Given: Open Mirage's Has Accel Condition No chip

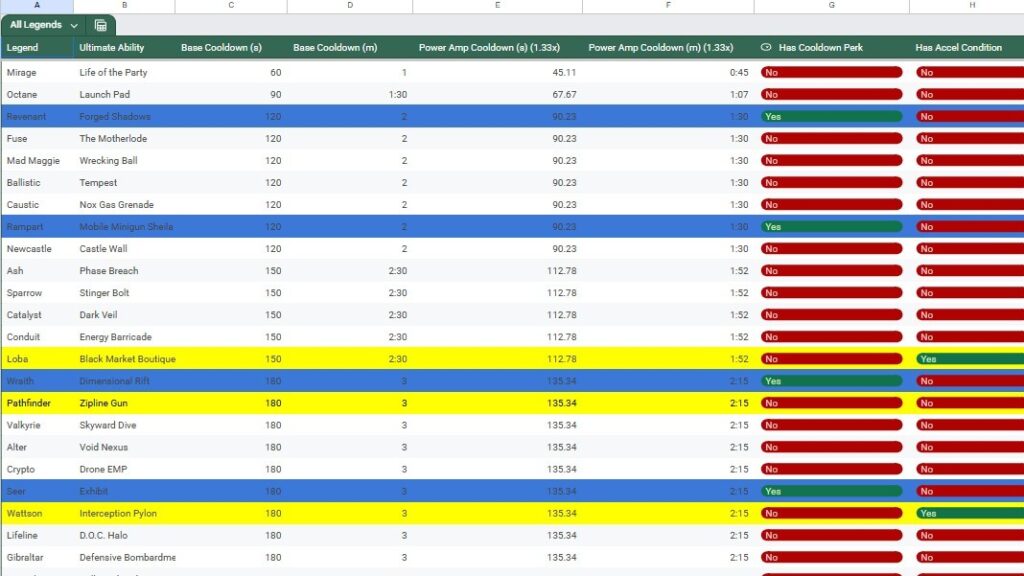Looking at the screenshot, I should [x=970, y=72].
